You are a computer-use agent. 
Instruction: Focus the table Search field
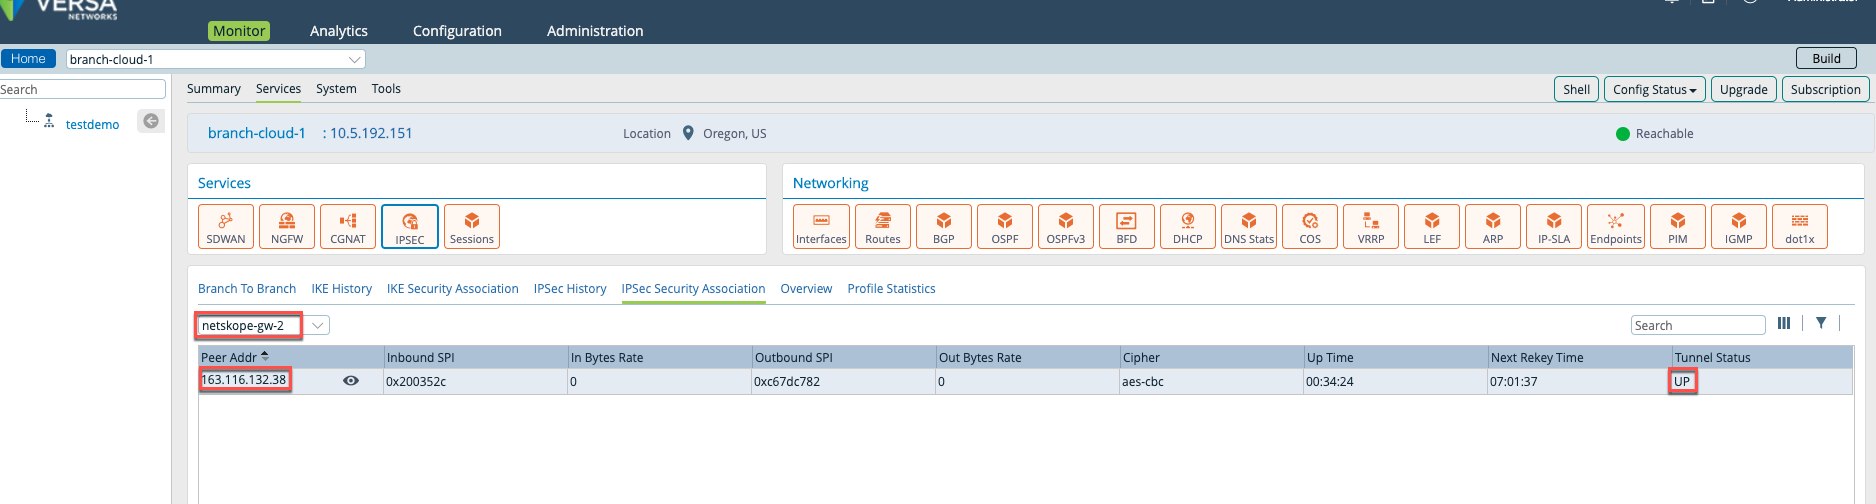click(1698, 325)
